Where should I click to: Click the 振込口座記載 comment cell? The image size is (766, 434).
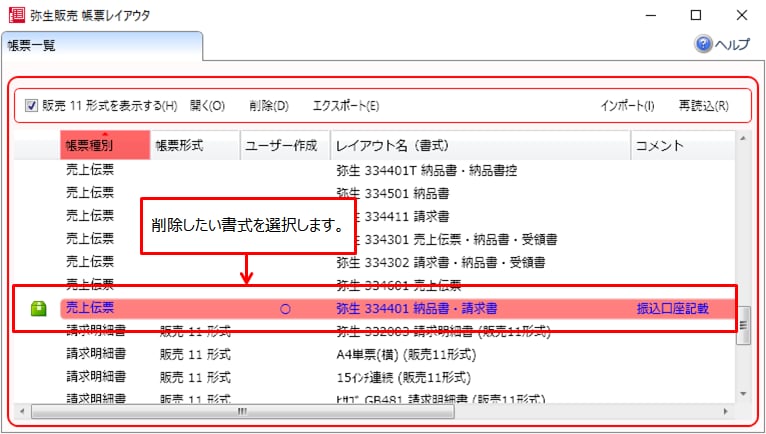point(672,308)
